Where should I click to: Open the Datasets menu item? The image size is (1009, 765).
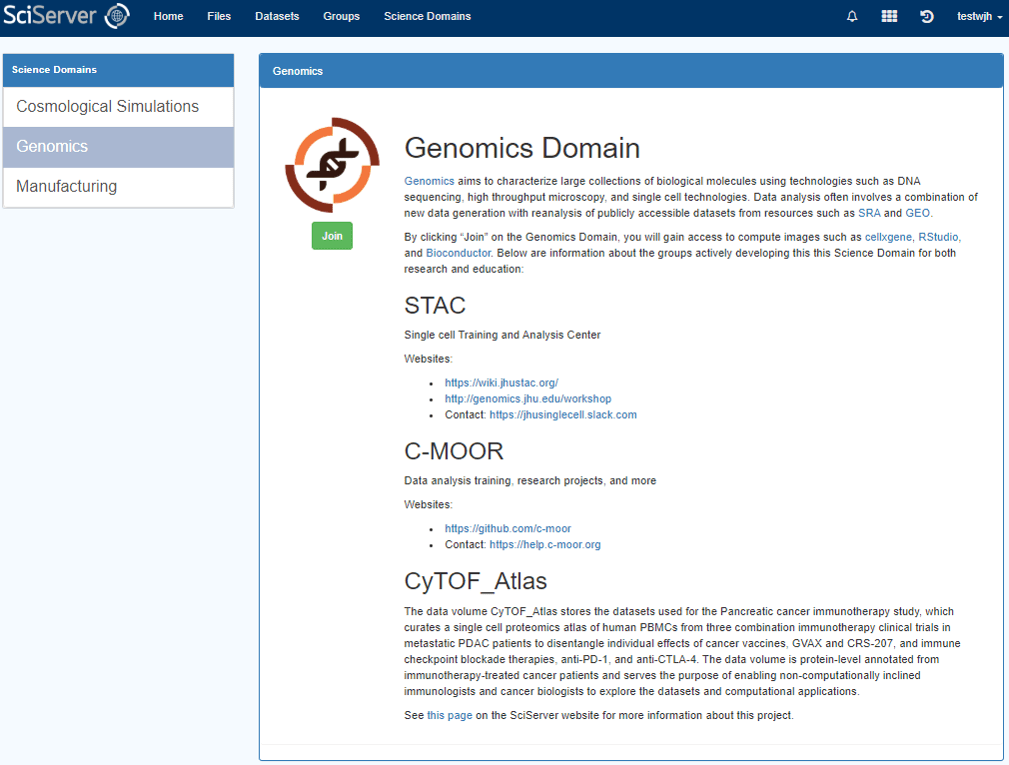click(x=277, y=17)
